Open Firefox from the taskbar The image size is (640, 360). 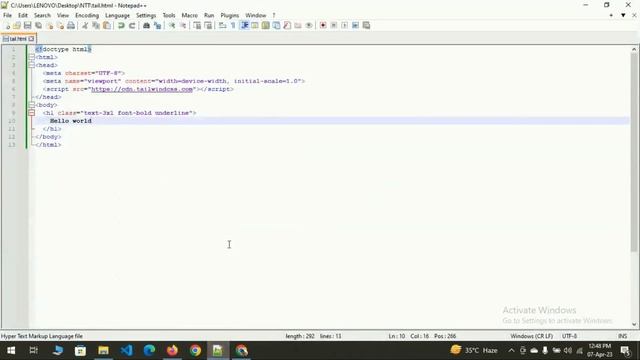point(172,350)
